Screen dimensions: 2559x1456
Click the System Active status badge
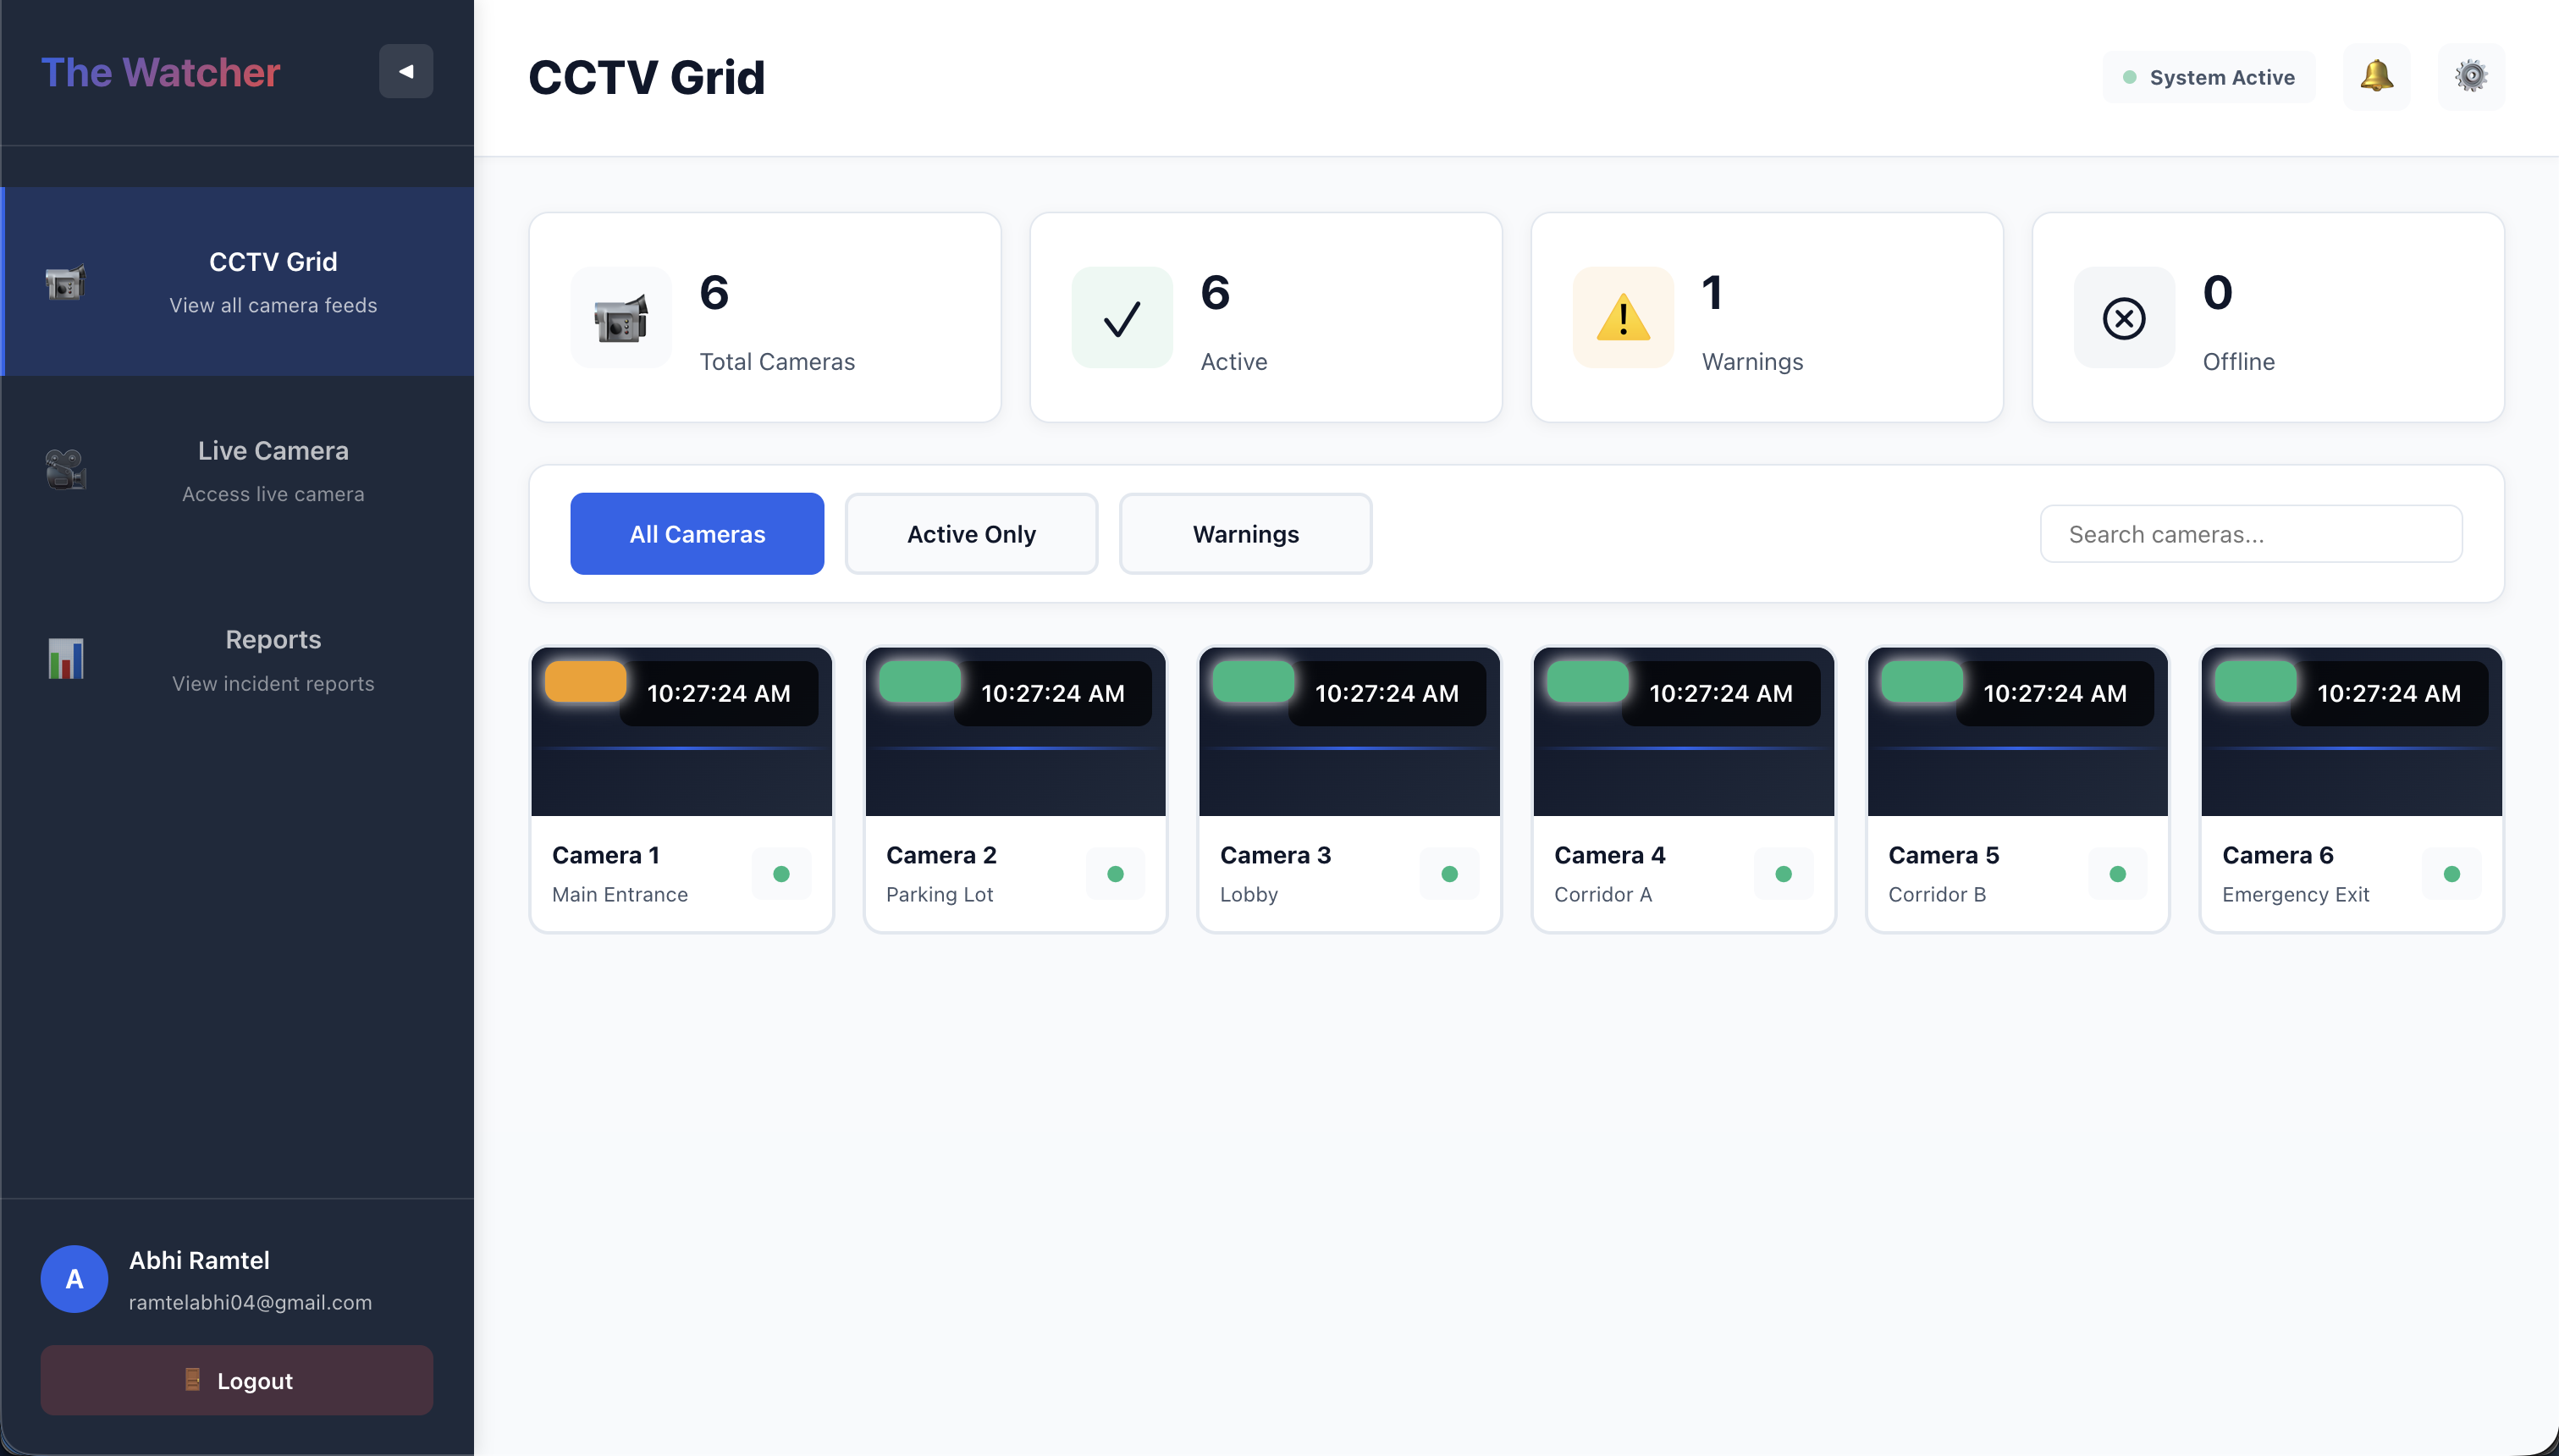tap(2208, 77)
